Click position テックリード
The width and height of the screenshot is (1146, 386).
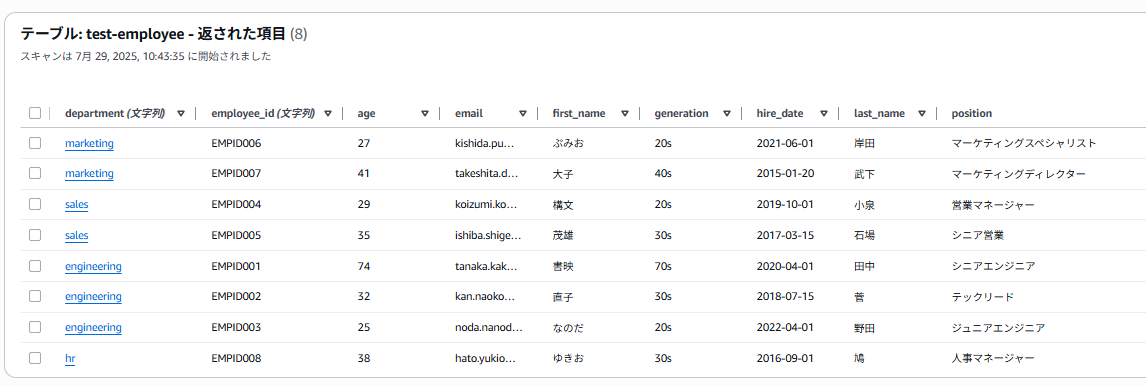pos(982,297)
